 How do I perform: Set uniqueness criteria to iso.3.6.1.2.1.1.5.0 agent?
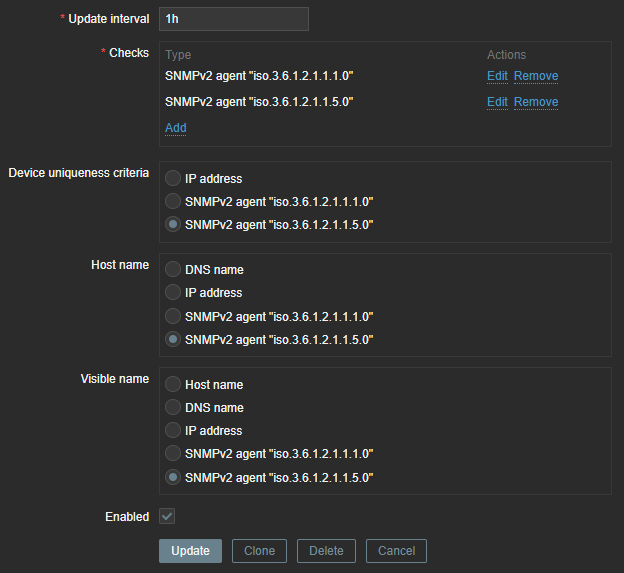(173, 224)
